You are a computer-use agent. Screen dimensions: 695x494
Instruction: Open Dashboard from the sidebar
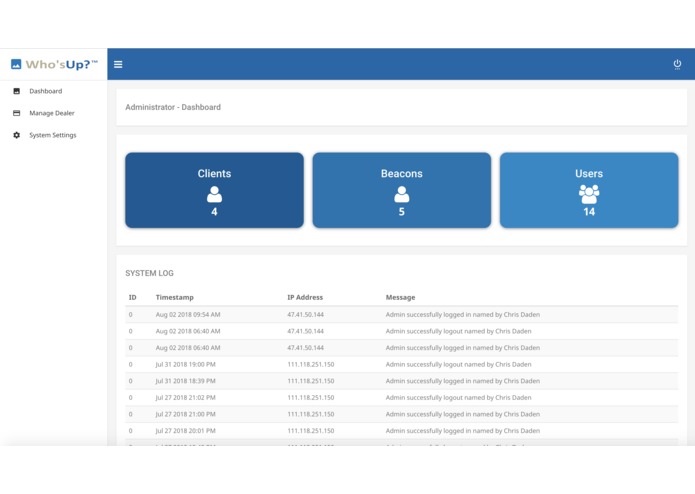point(46,91)
